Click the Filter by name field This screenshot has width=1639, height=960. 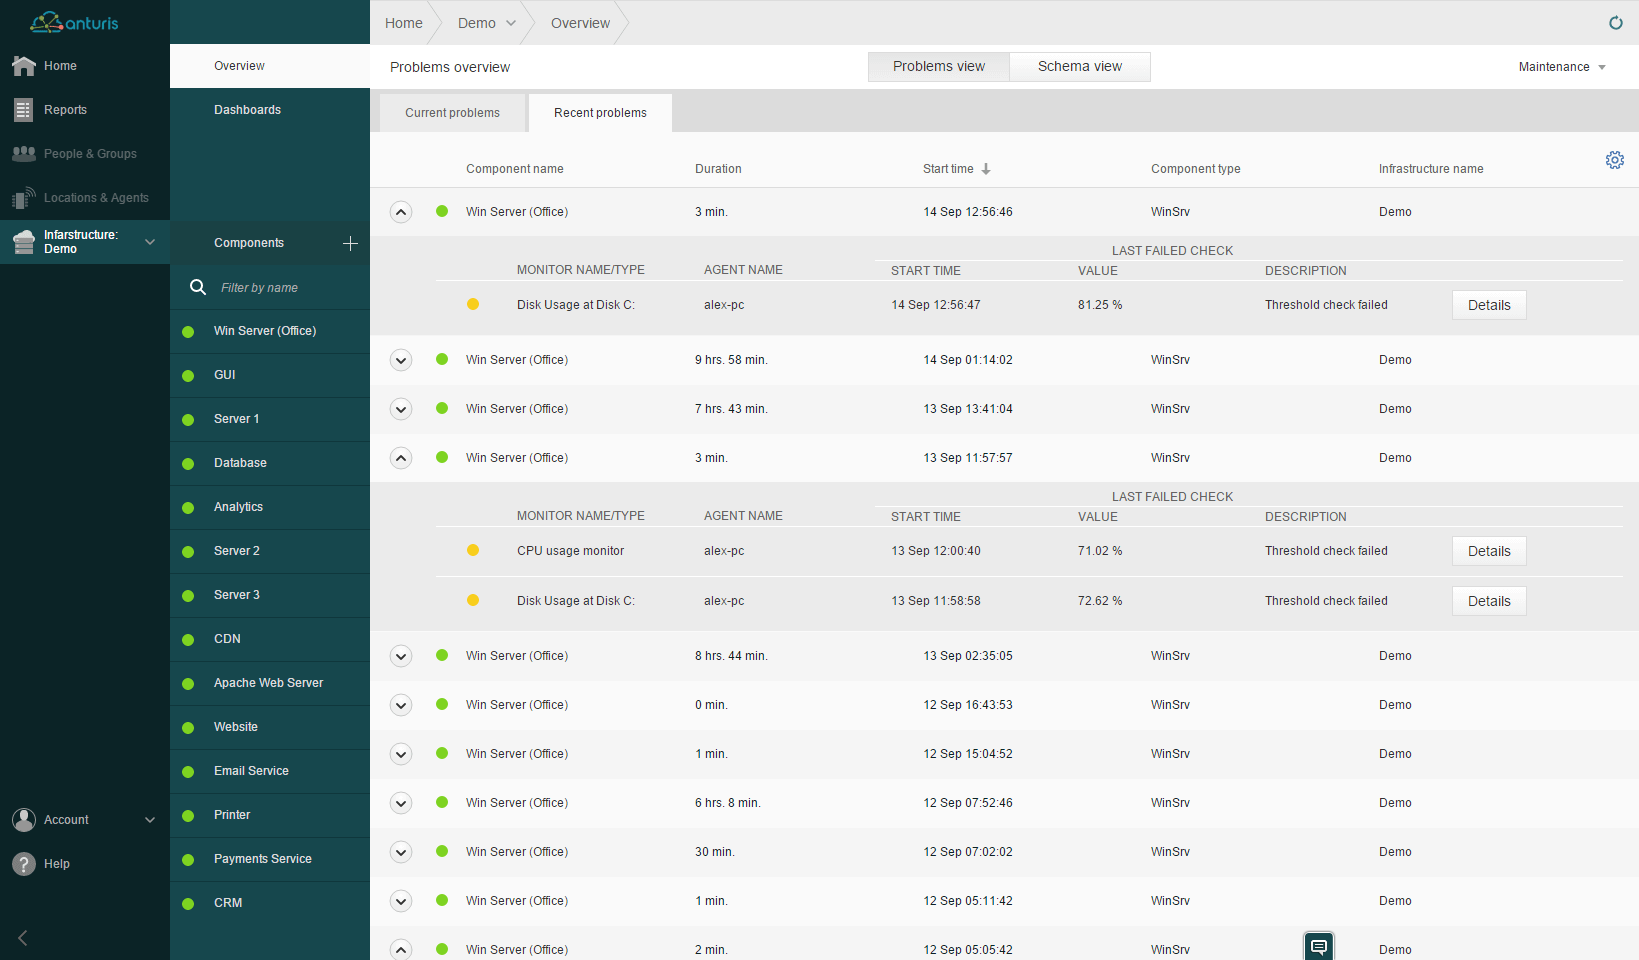[280, 288]
